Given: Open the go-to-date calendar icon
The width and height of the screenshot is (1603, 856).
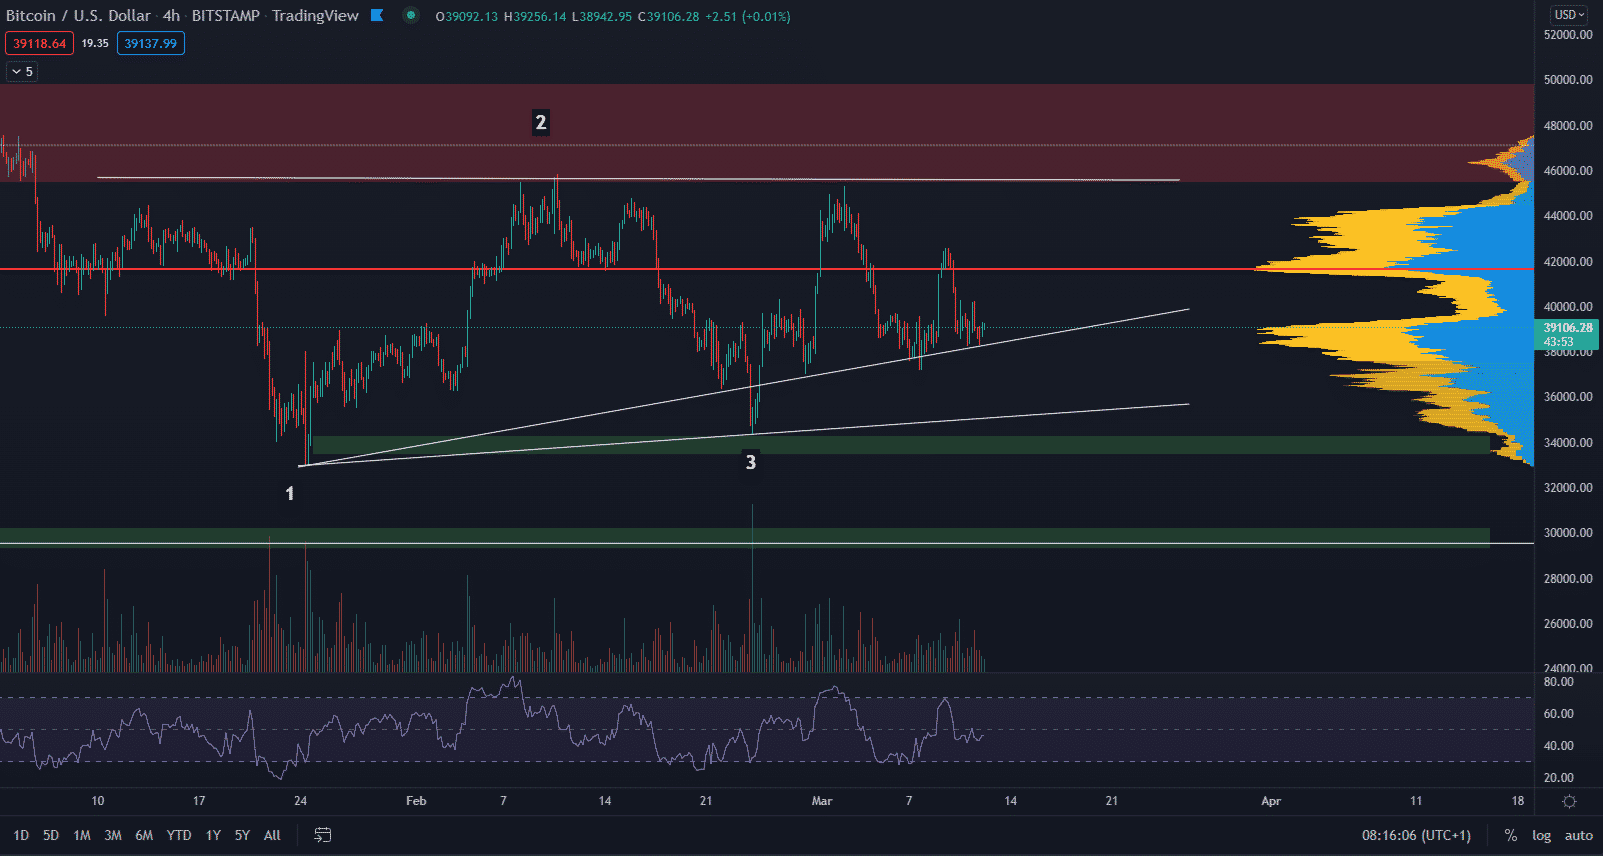Looking at the screenshot, I should 323,835.
